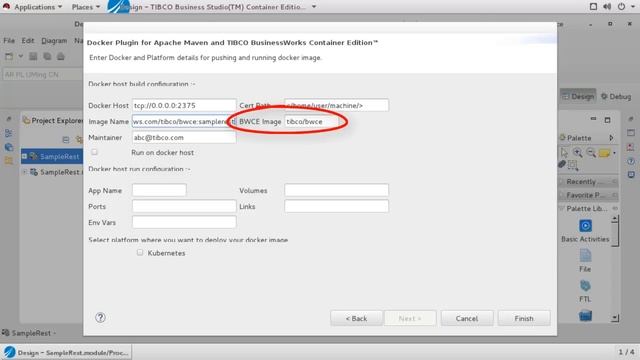The height and width of the screenshot is (360, 640).
Task: Select the yellow Note tool in Palette
Action: click(604, 153)
